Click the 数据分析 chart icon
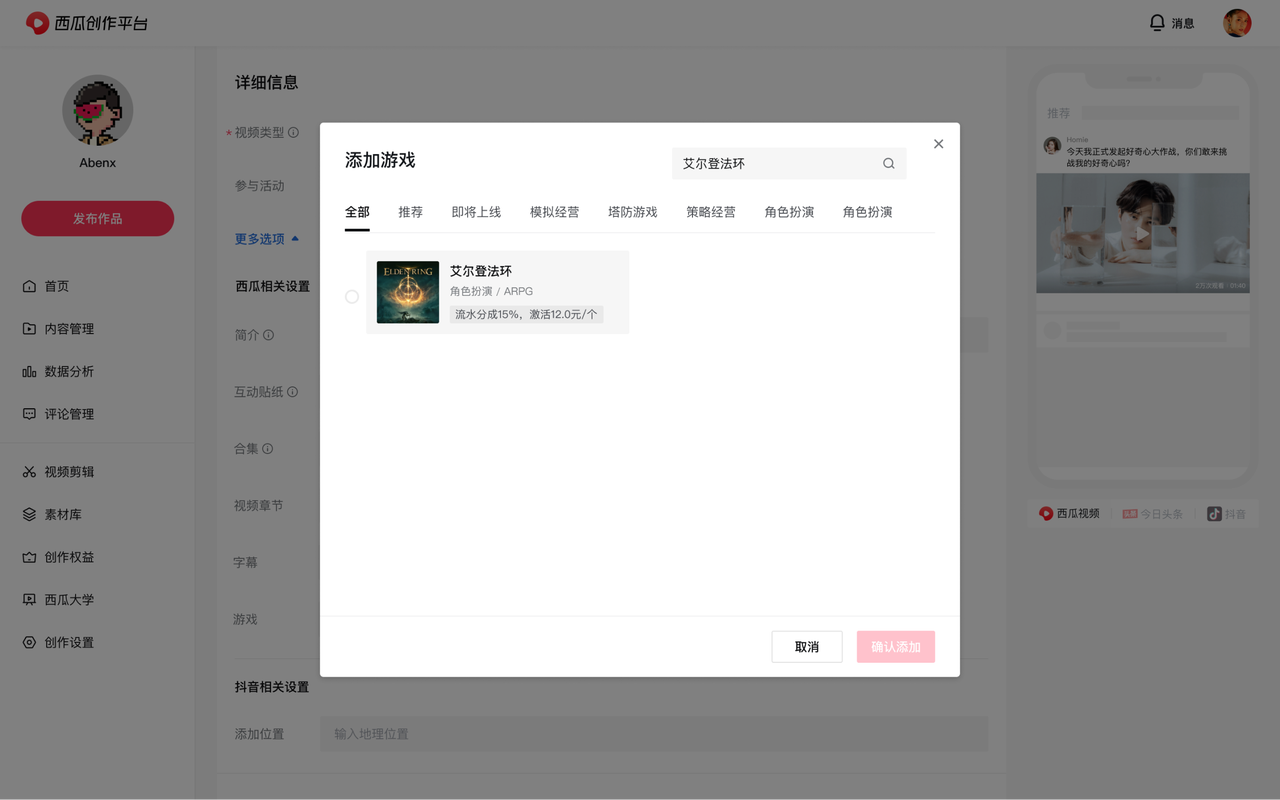This screenshot has width=1280, height=800. [x=29, y=372]
